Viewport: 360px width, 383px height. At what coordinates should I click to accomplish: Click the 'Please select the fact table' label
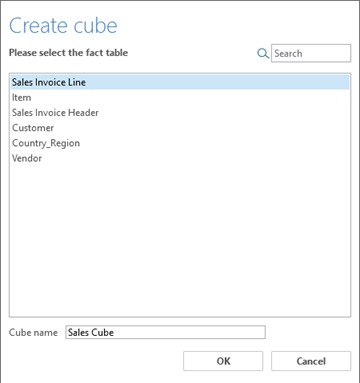[x=68, y=53]
